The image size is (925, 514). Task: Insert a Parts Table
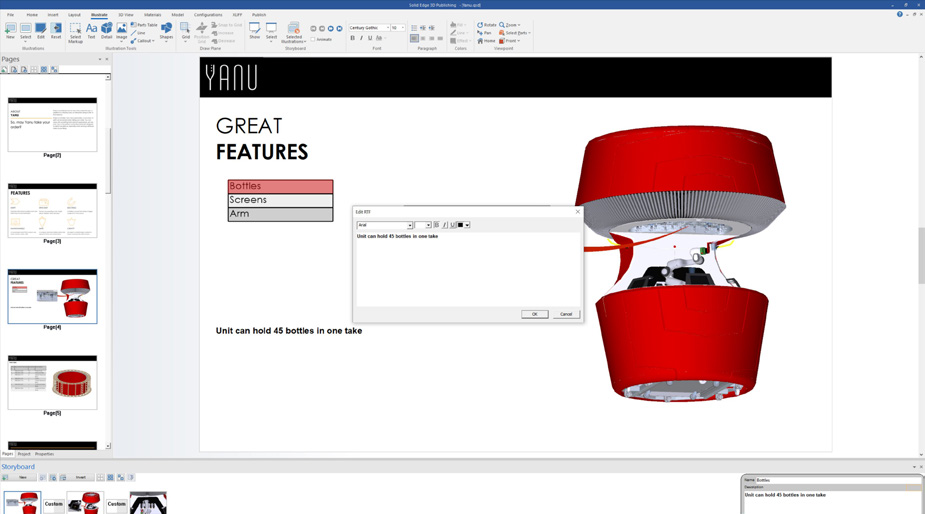[x=144, y=25]
